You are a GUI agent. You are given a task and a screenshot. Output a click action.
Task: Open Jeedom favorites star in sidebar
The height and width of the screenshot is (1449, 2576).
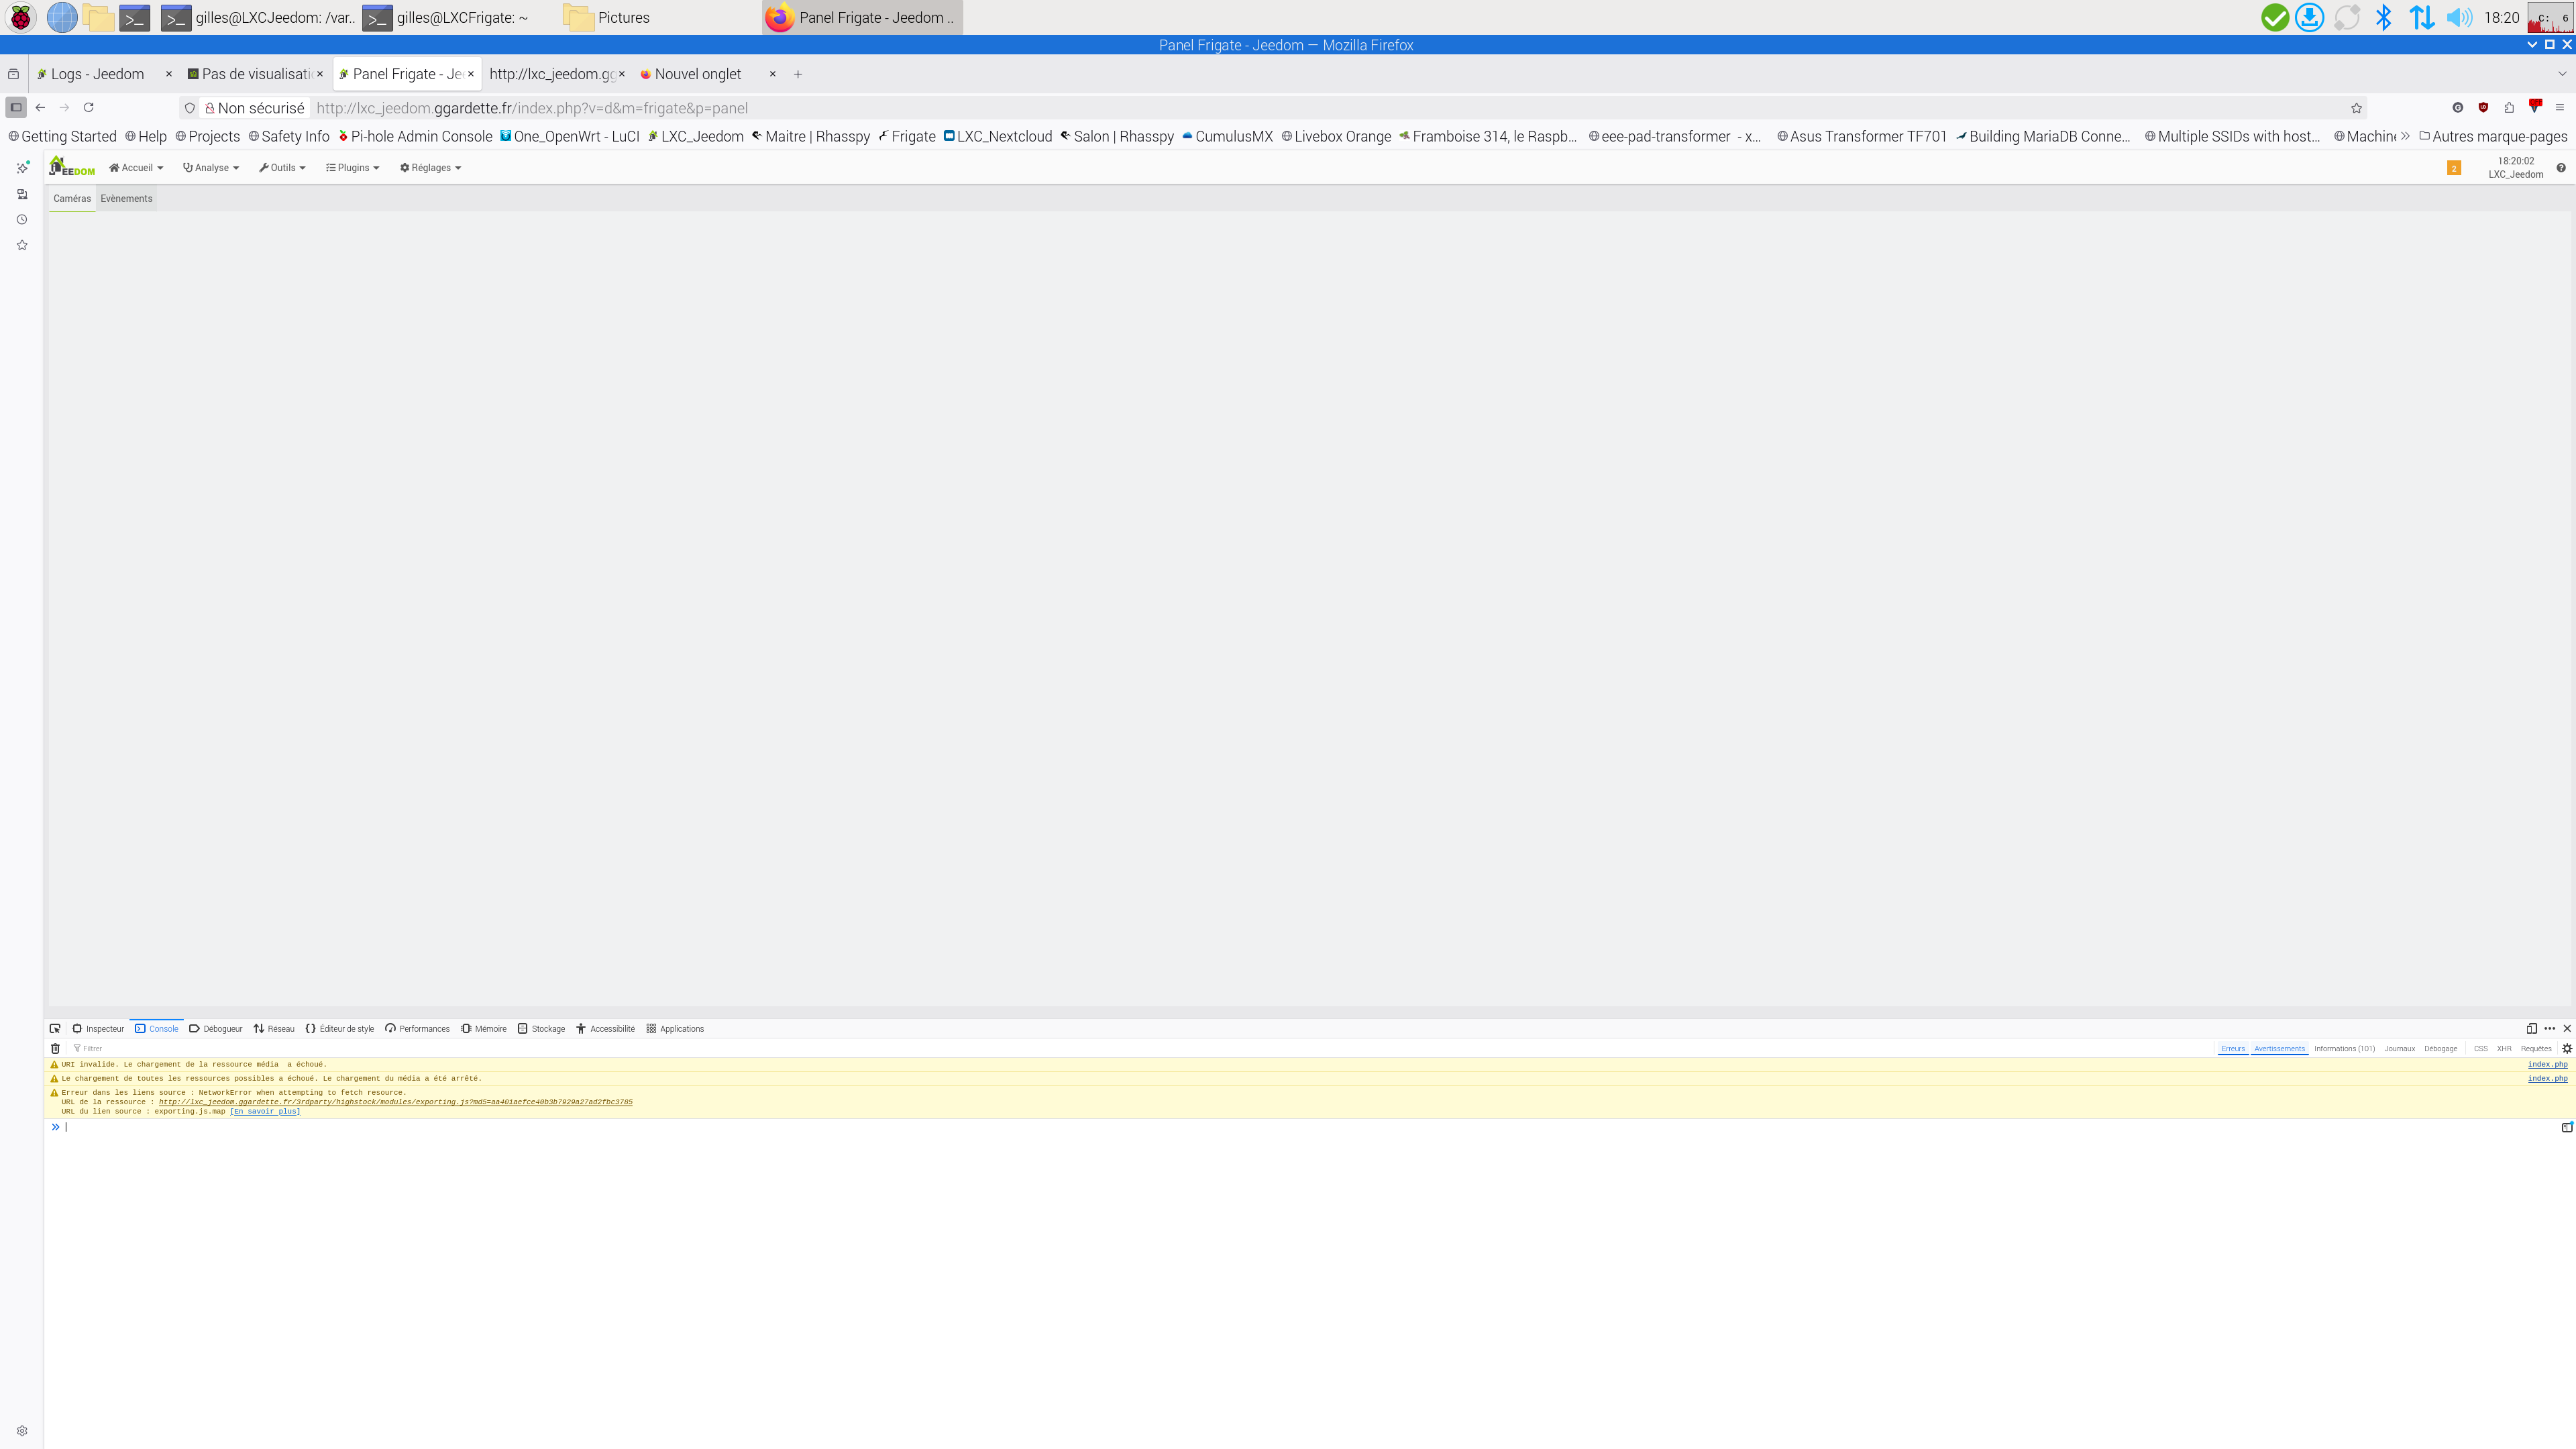tap(22, 245)
